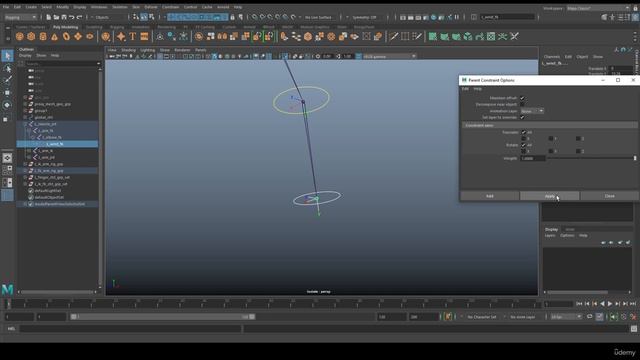Toggle Rotate X checkbox
Screen dimensions: 640x360
[x=524, y=151]
